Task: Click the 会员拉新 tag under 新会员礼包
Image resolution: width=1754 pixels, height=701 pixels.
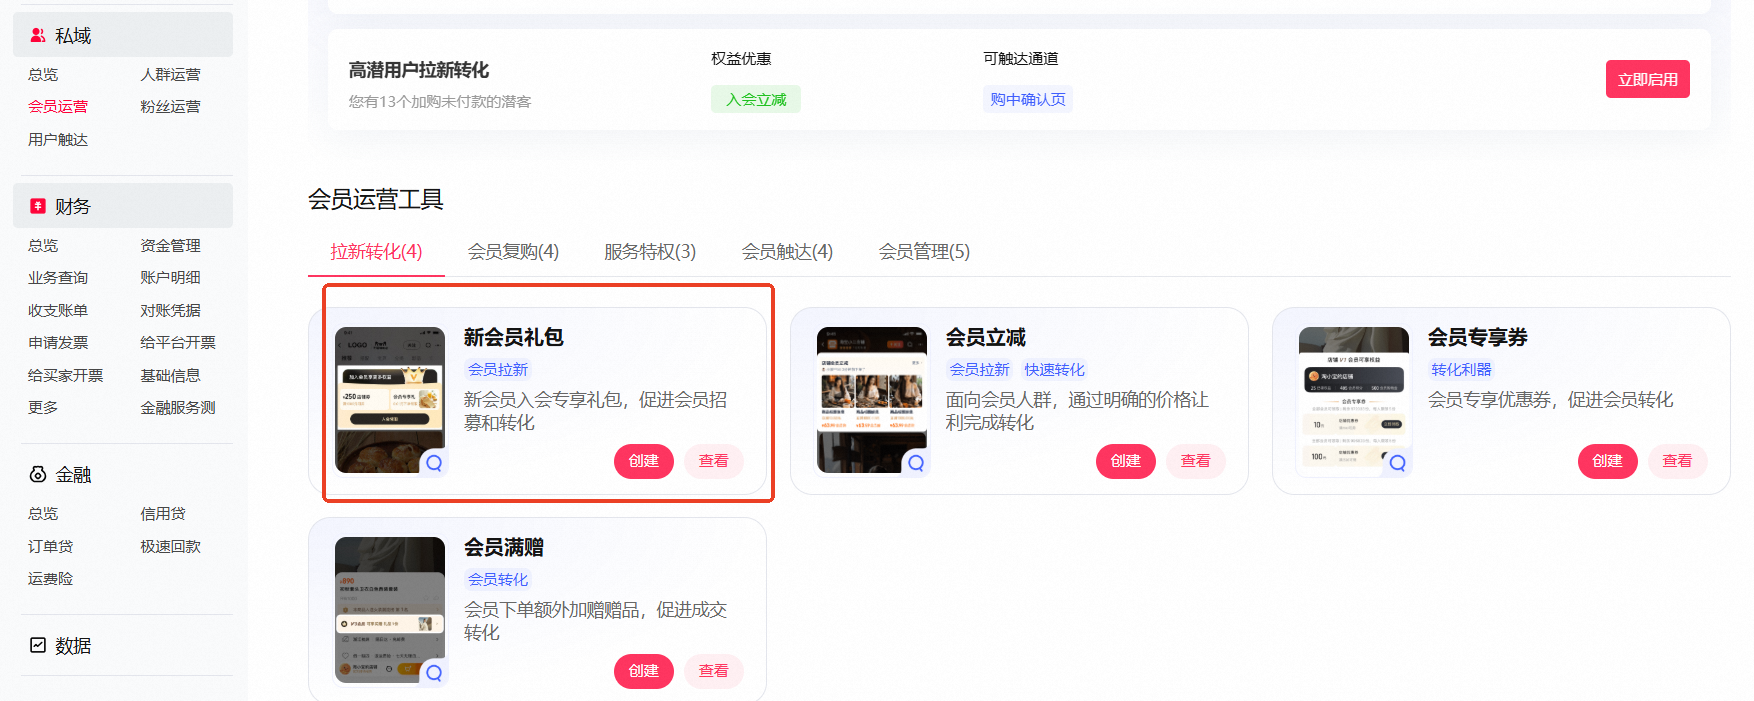Action: tap(498, 370)
